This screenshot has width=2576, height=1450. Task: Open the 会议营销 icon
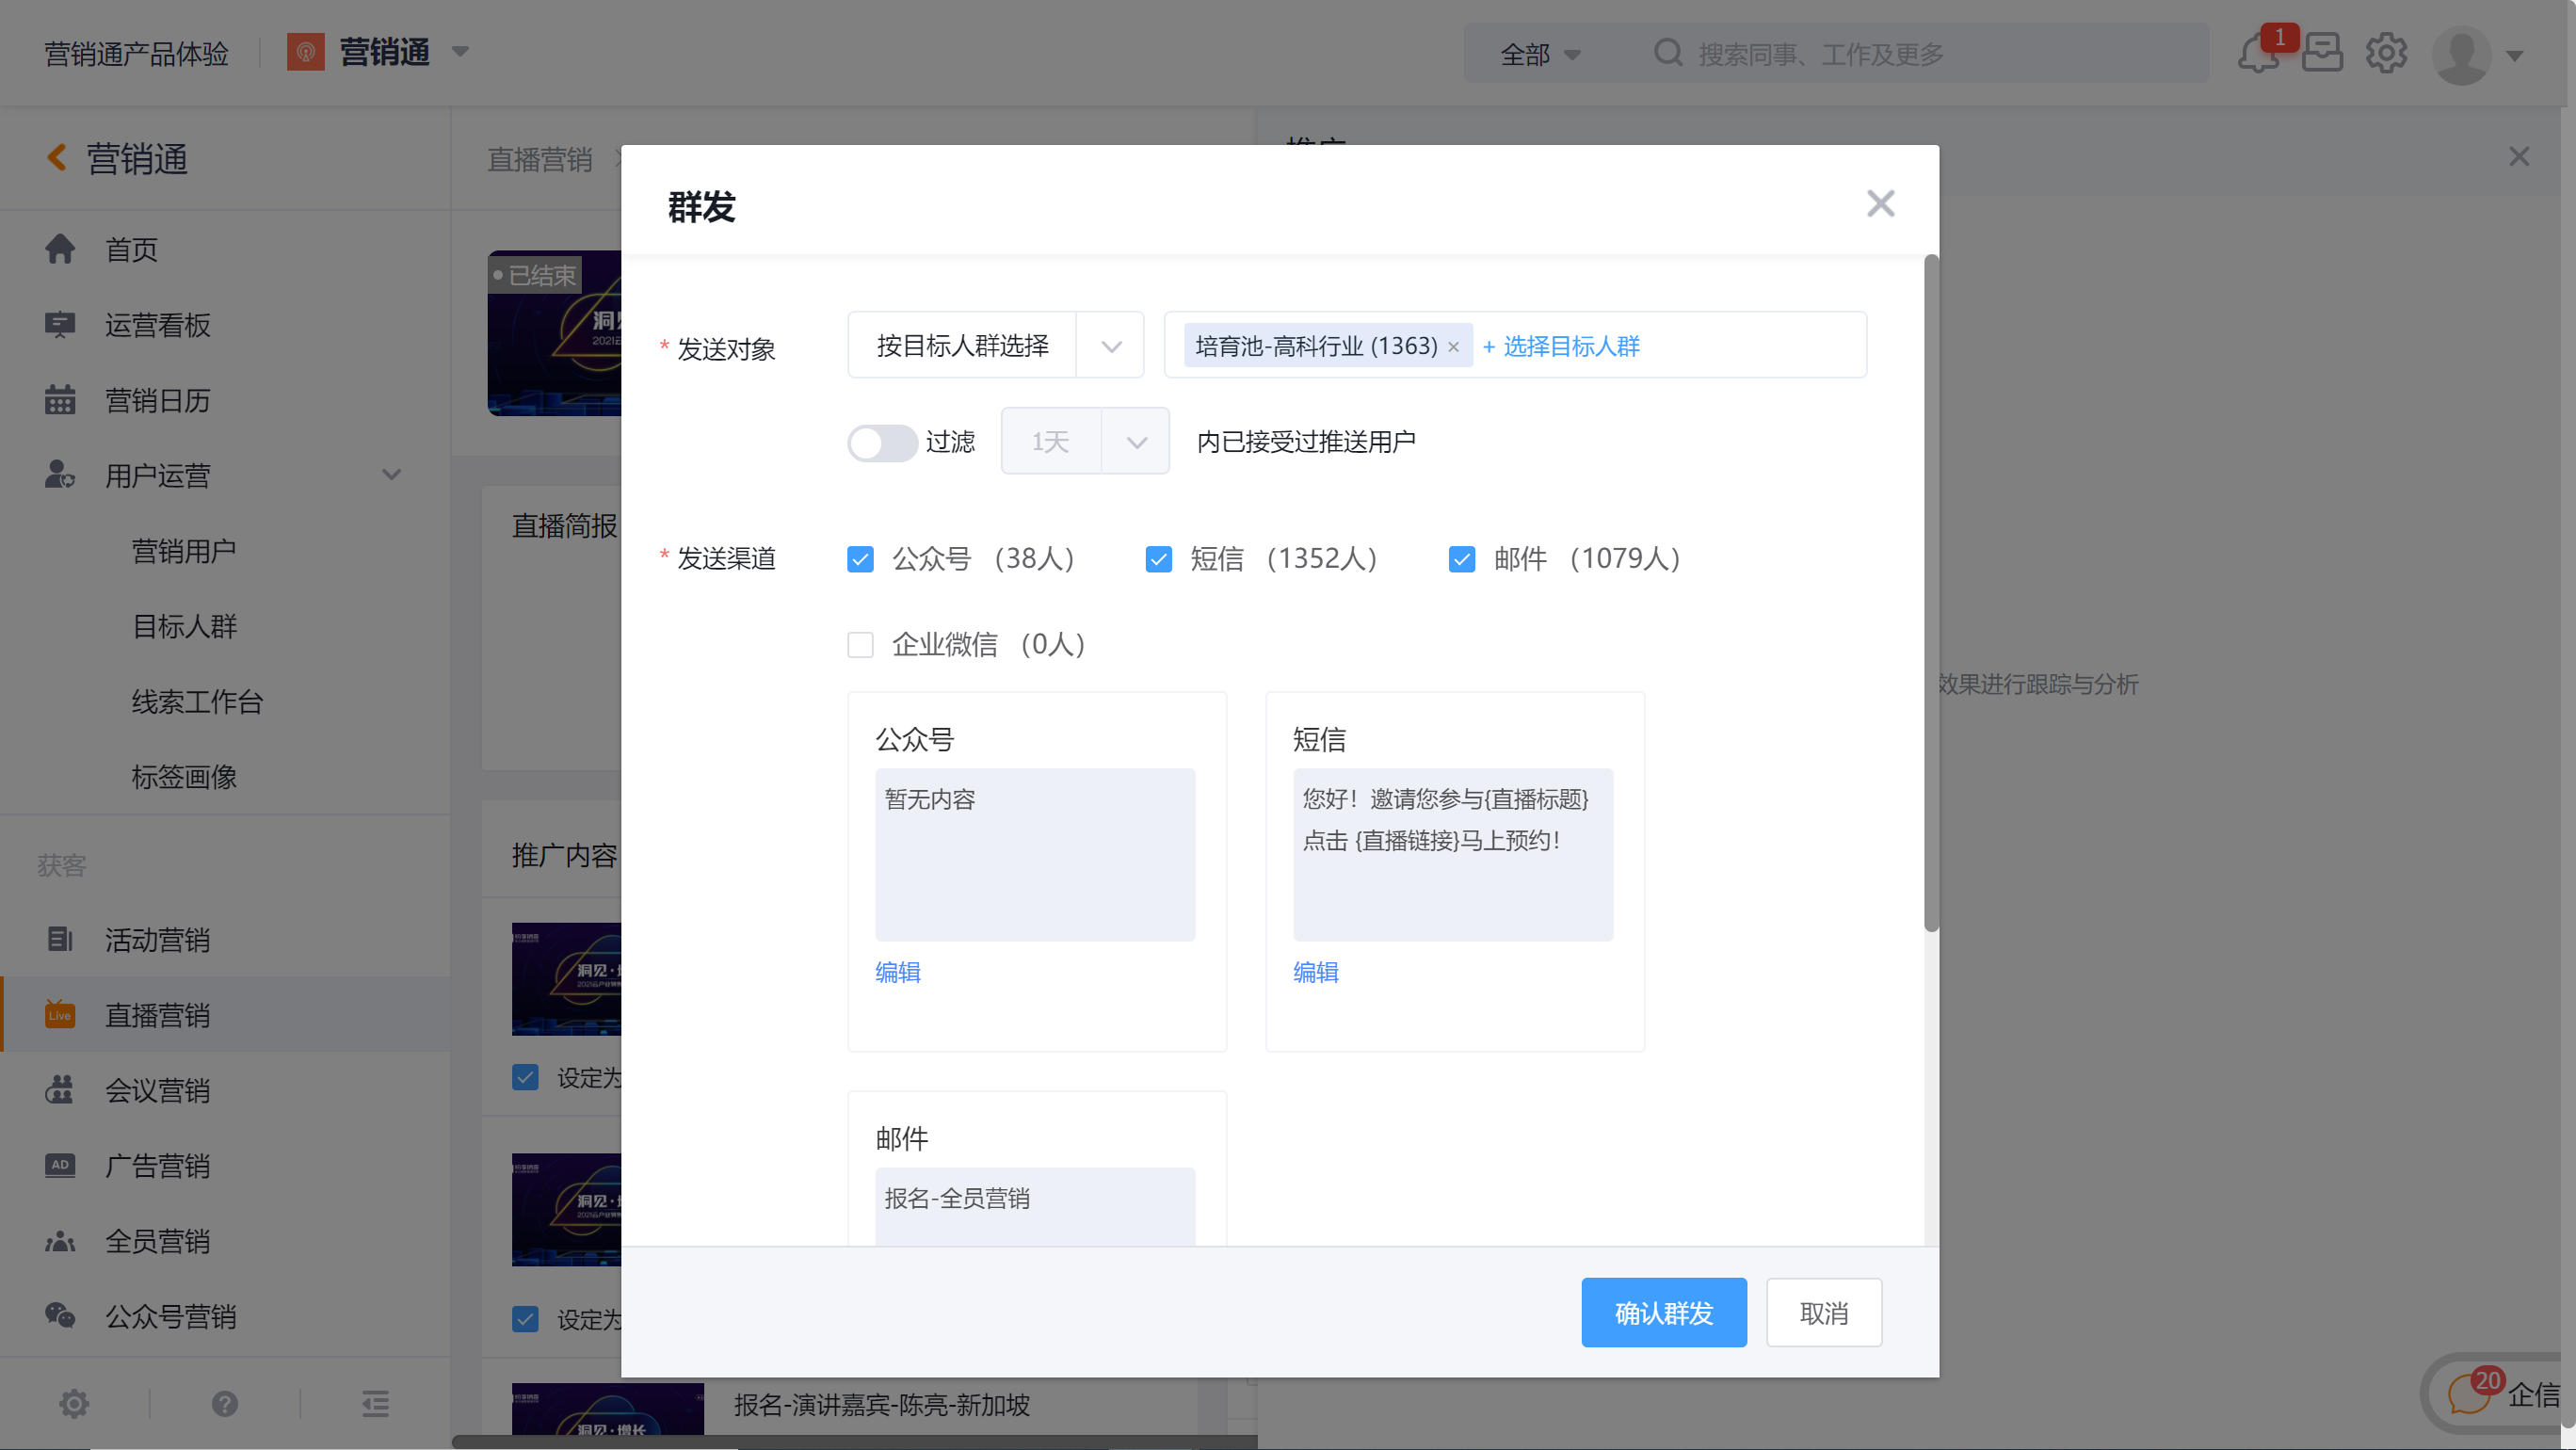click(60, 1090)
